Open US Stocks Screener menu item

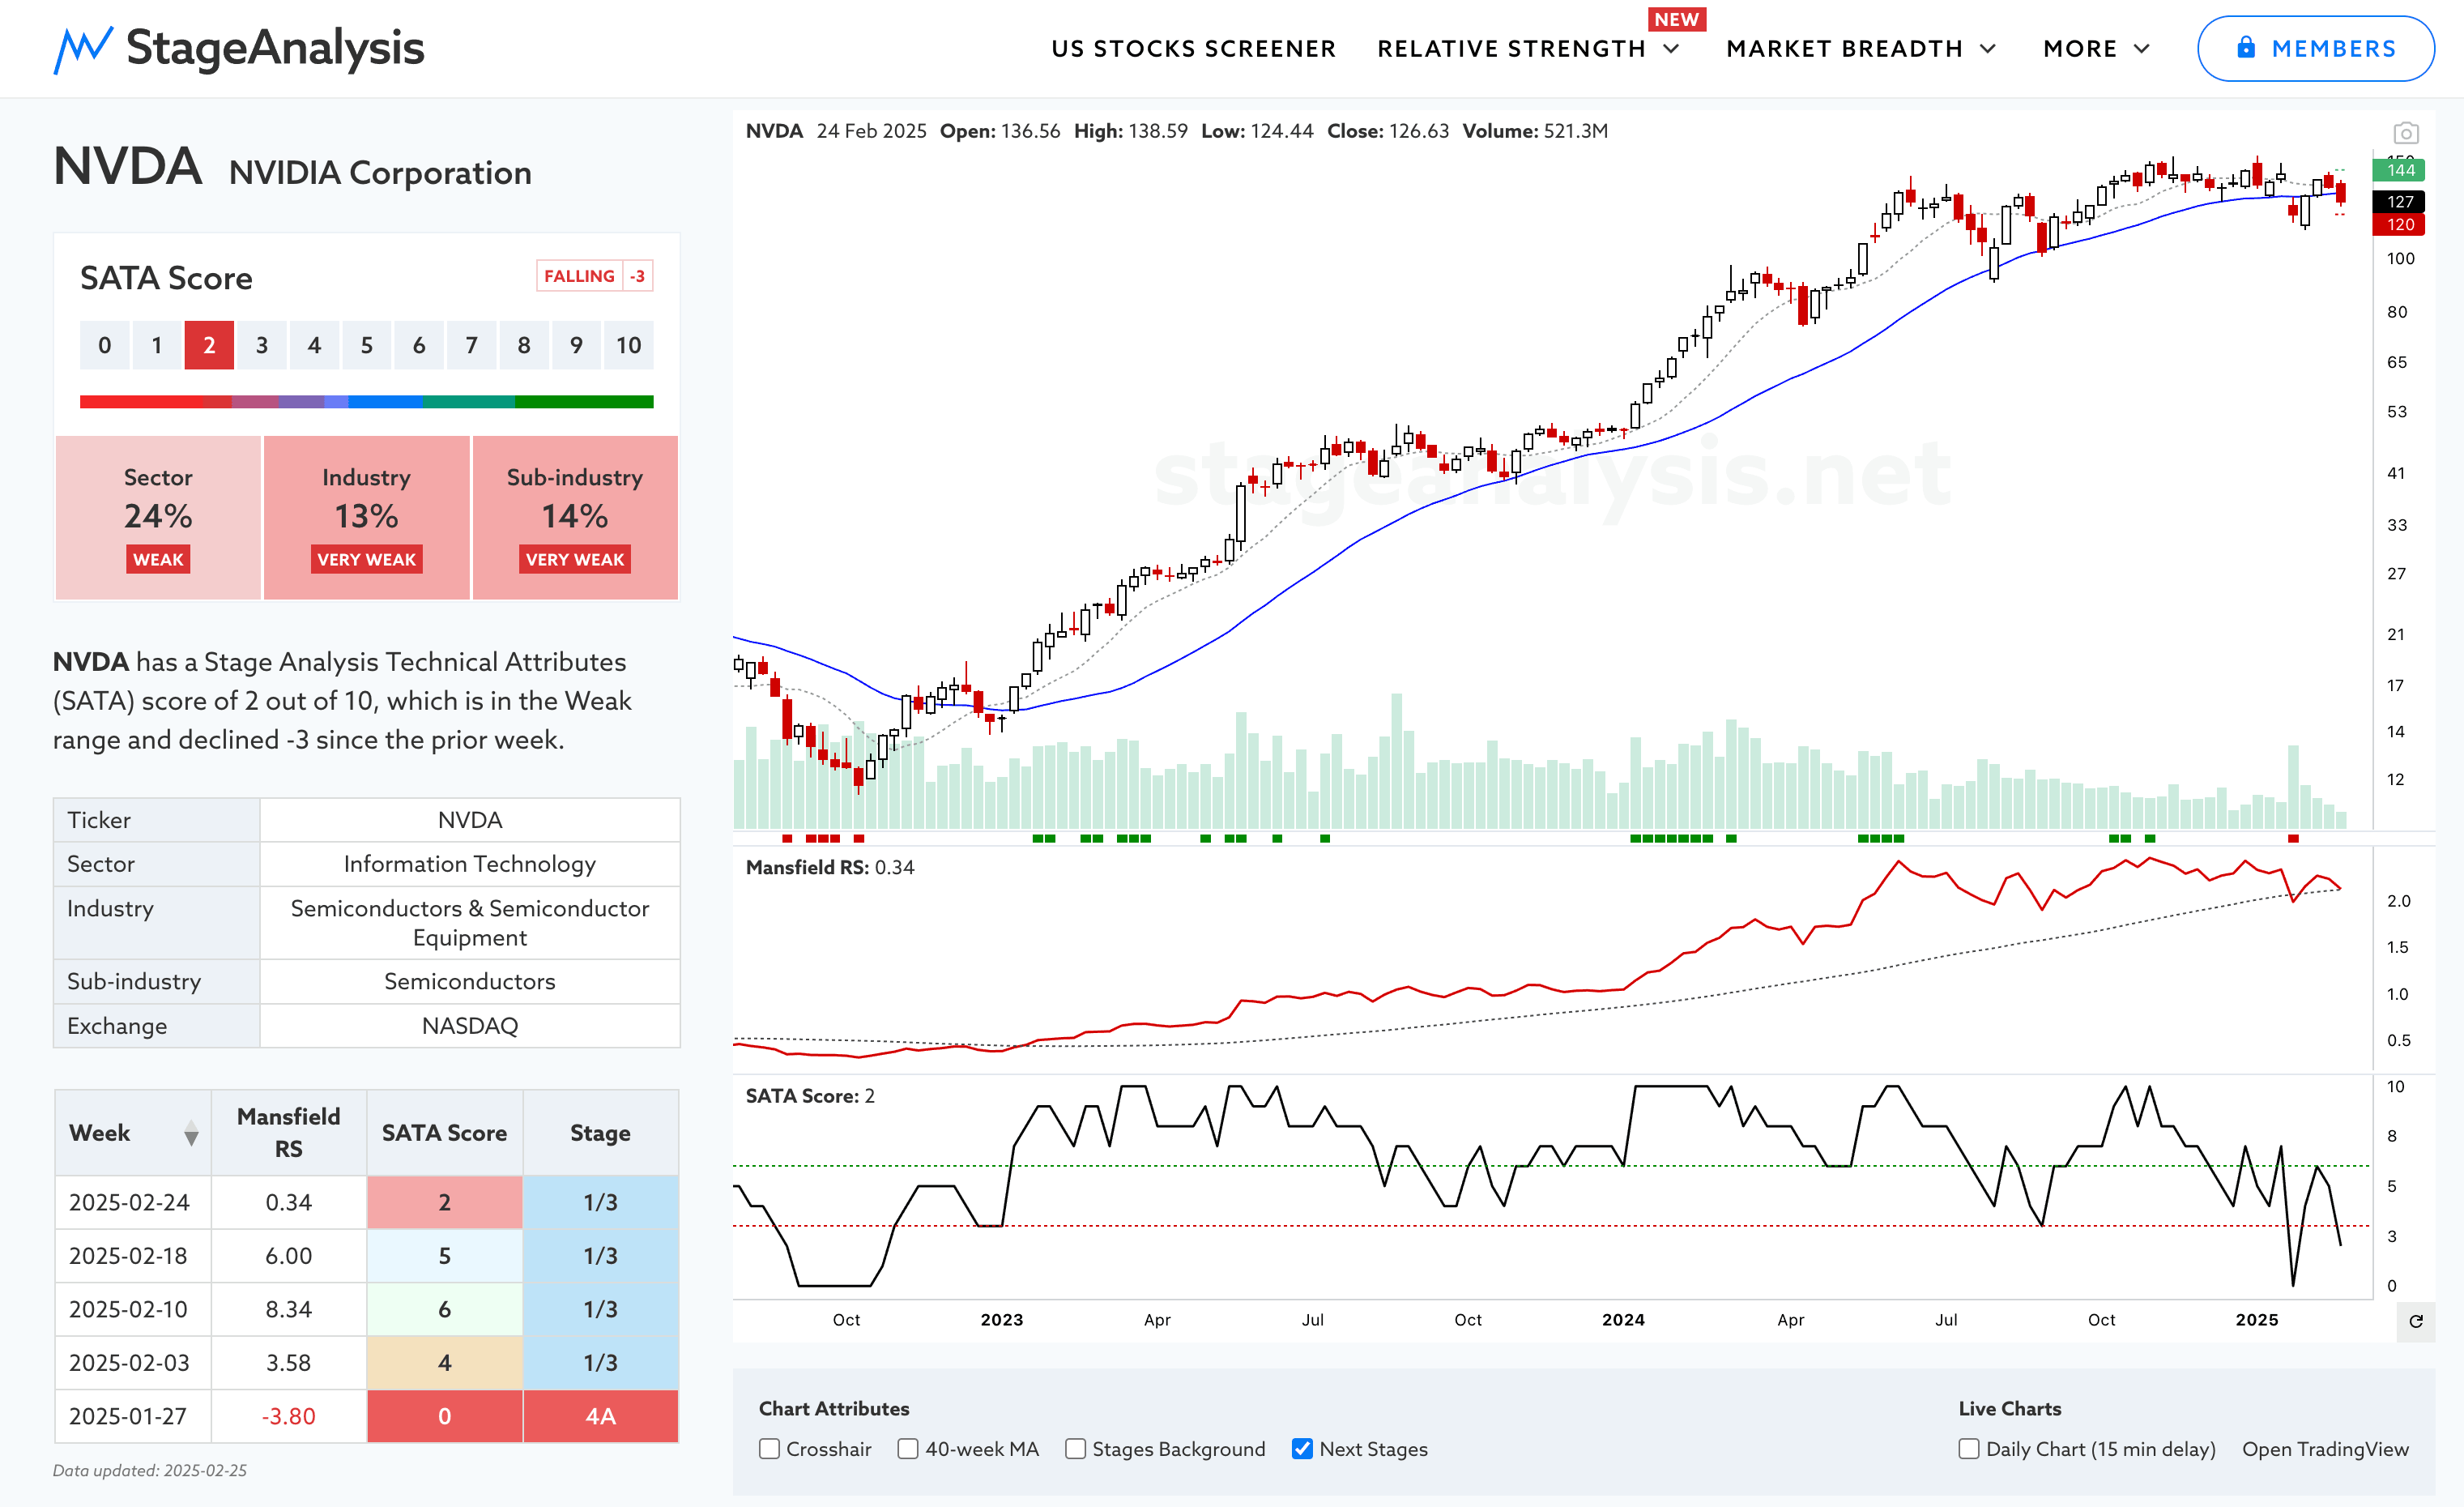(1193, 49)
